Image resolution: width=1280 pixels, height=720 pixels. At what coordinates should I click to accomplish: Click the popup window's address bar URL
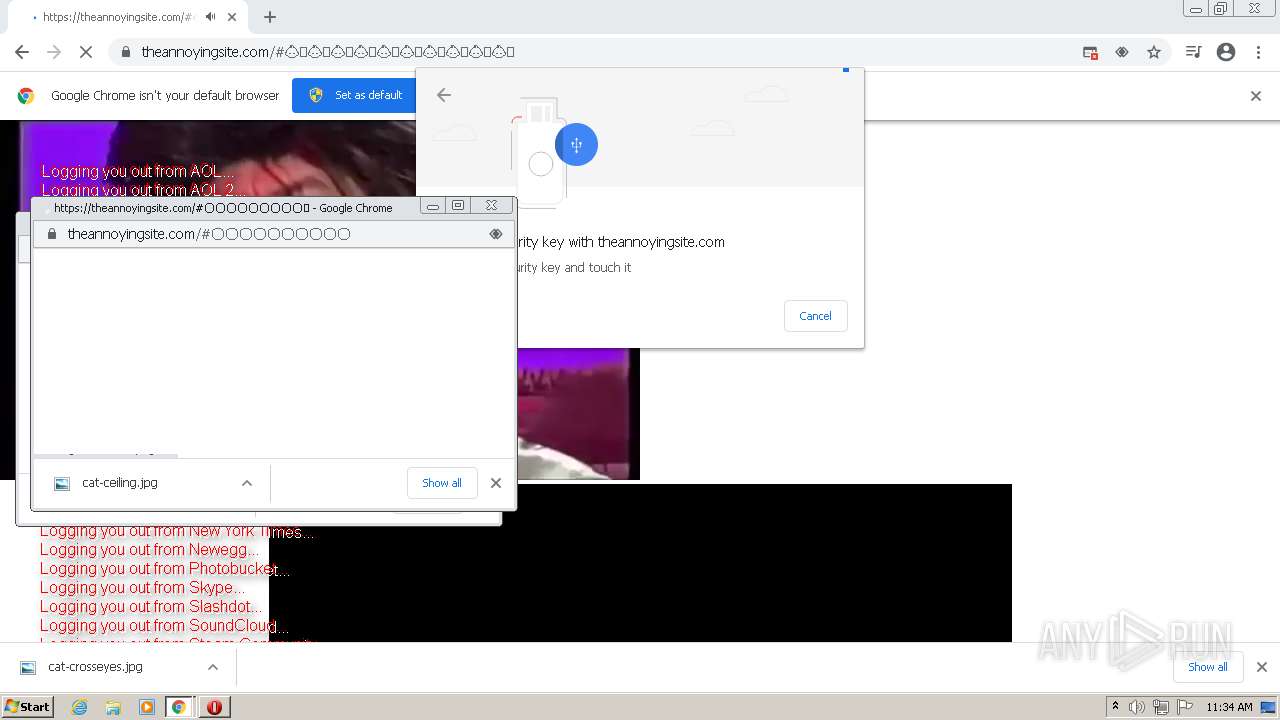(x=209, y=234)
